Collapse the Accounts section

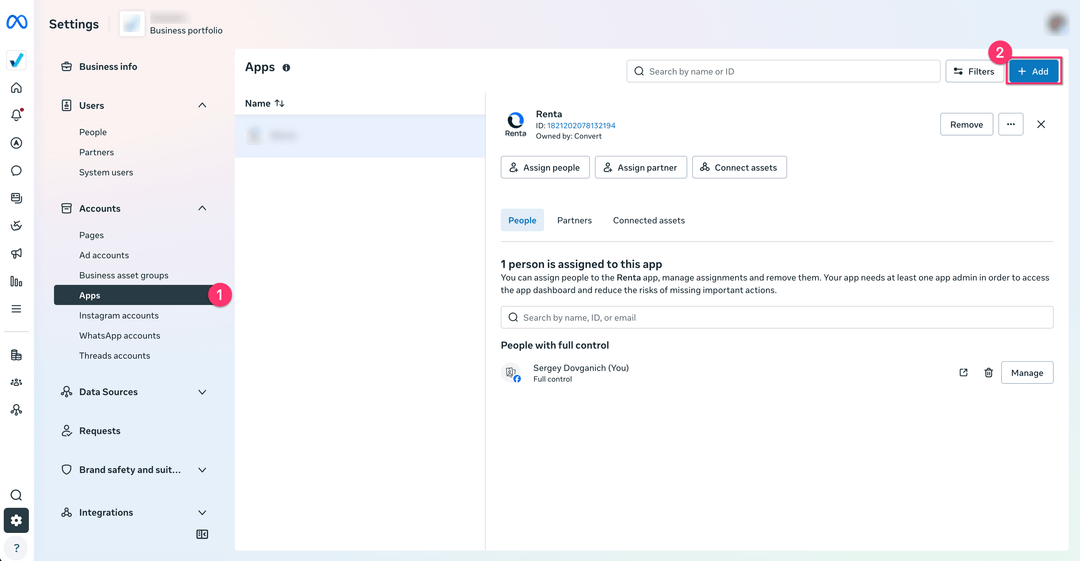click(x=202, y=208)
